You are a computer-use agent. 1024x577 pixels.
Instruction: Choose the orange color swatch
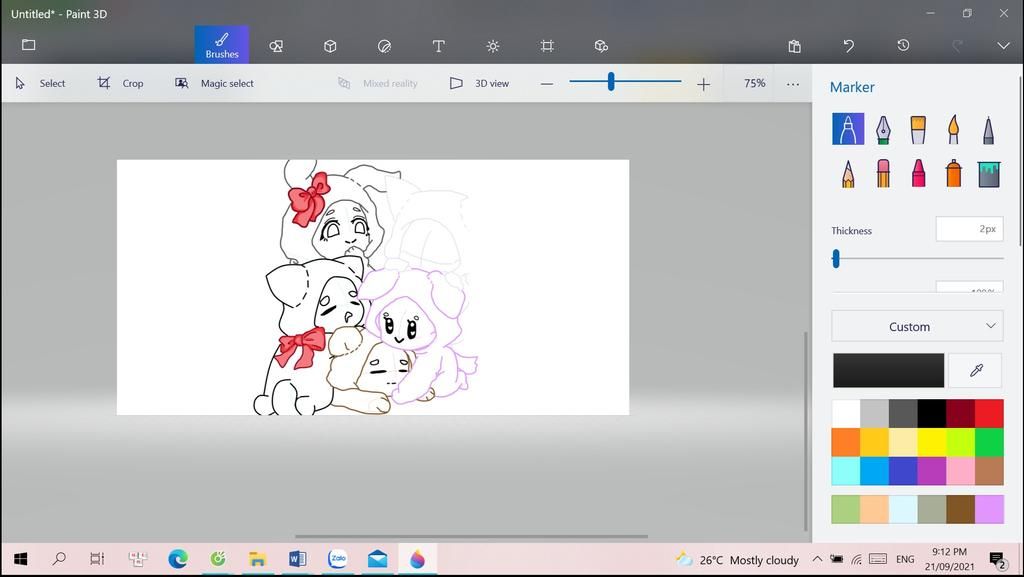pyautogui.click(x=846, y=443)
